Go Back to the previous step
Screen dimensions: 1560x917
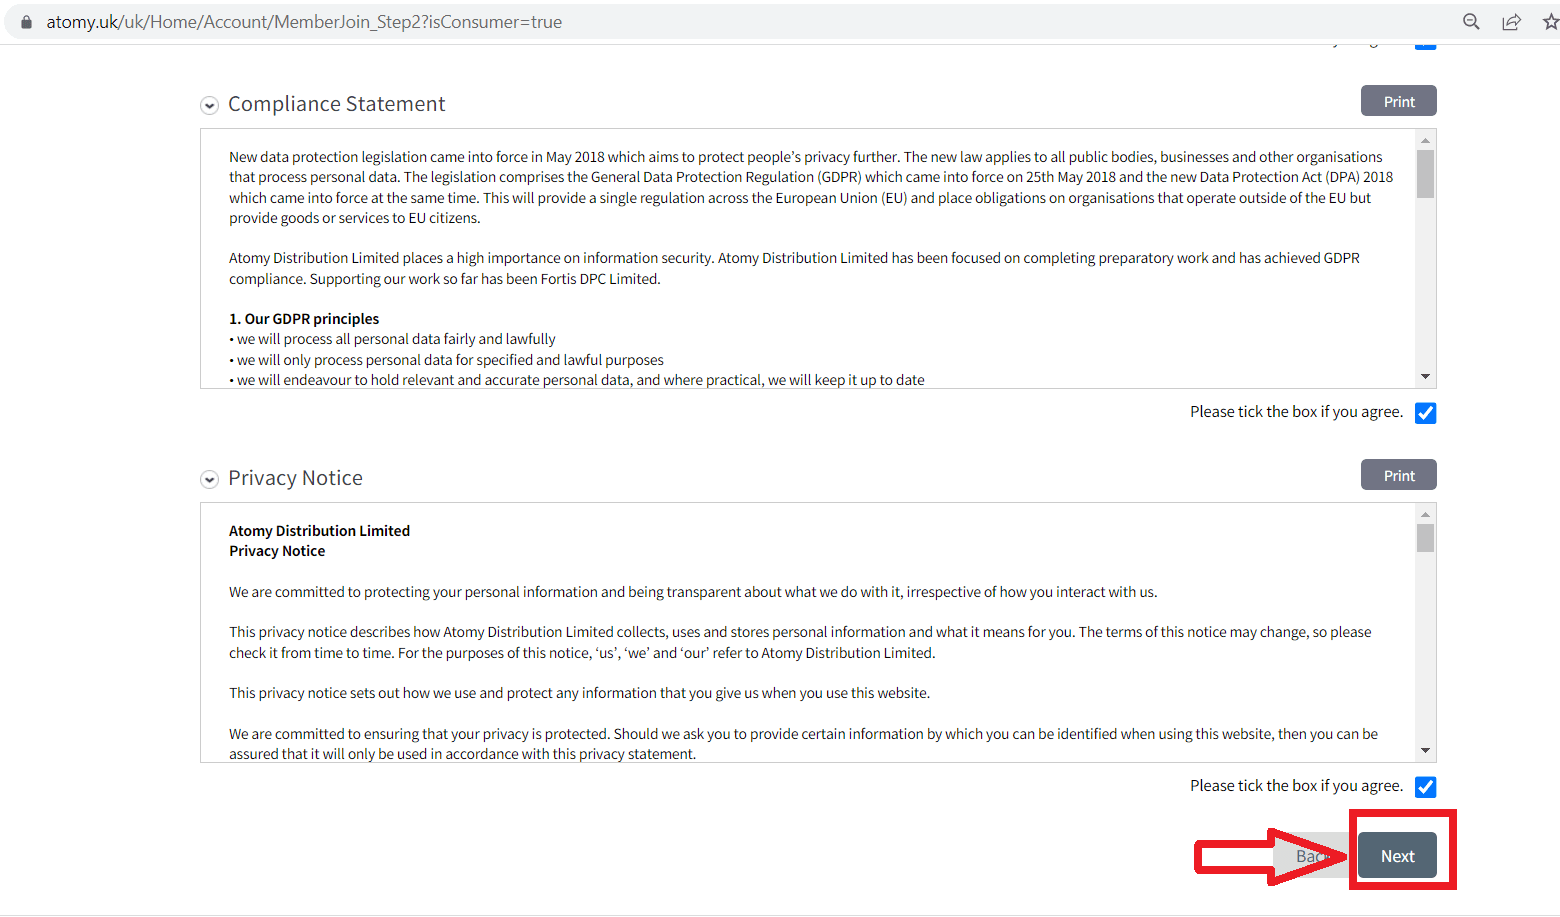[x=1309, y=856]
